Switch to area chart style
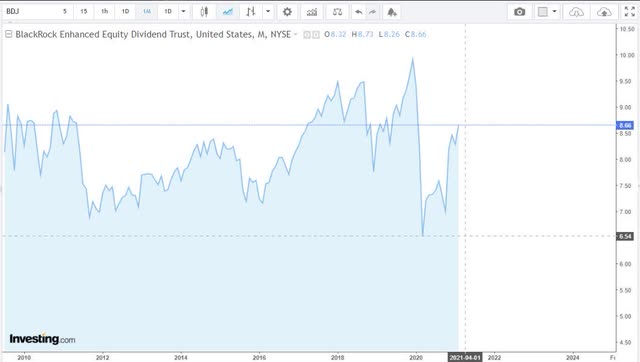This screenshot has height=362, width=640. [x=228, y=12]
